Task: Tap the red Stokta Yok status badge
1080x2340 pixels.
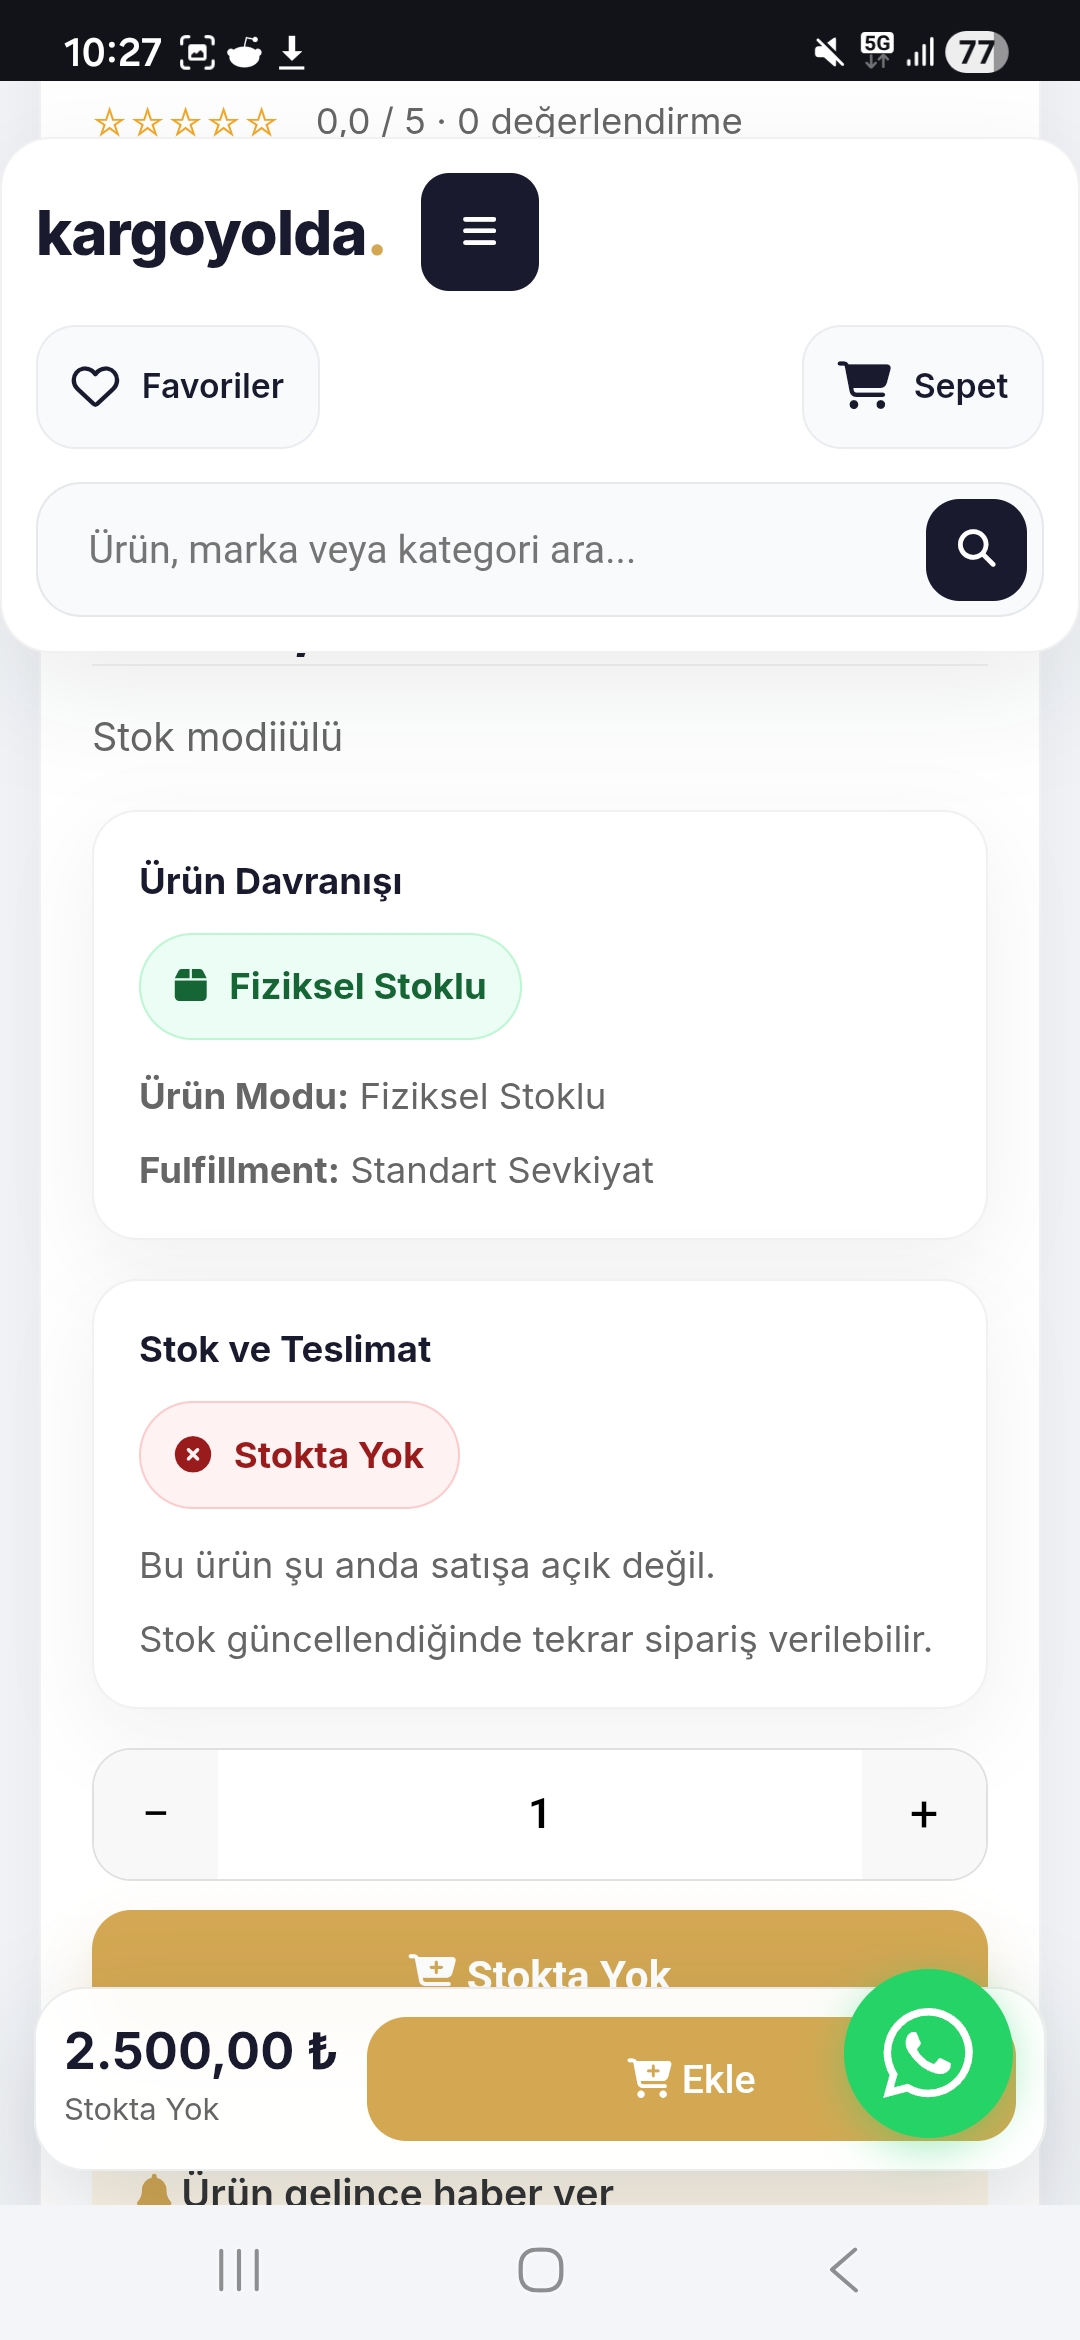Action: 299,1455
